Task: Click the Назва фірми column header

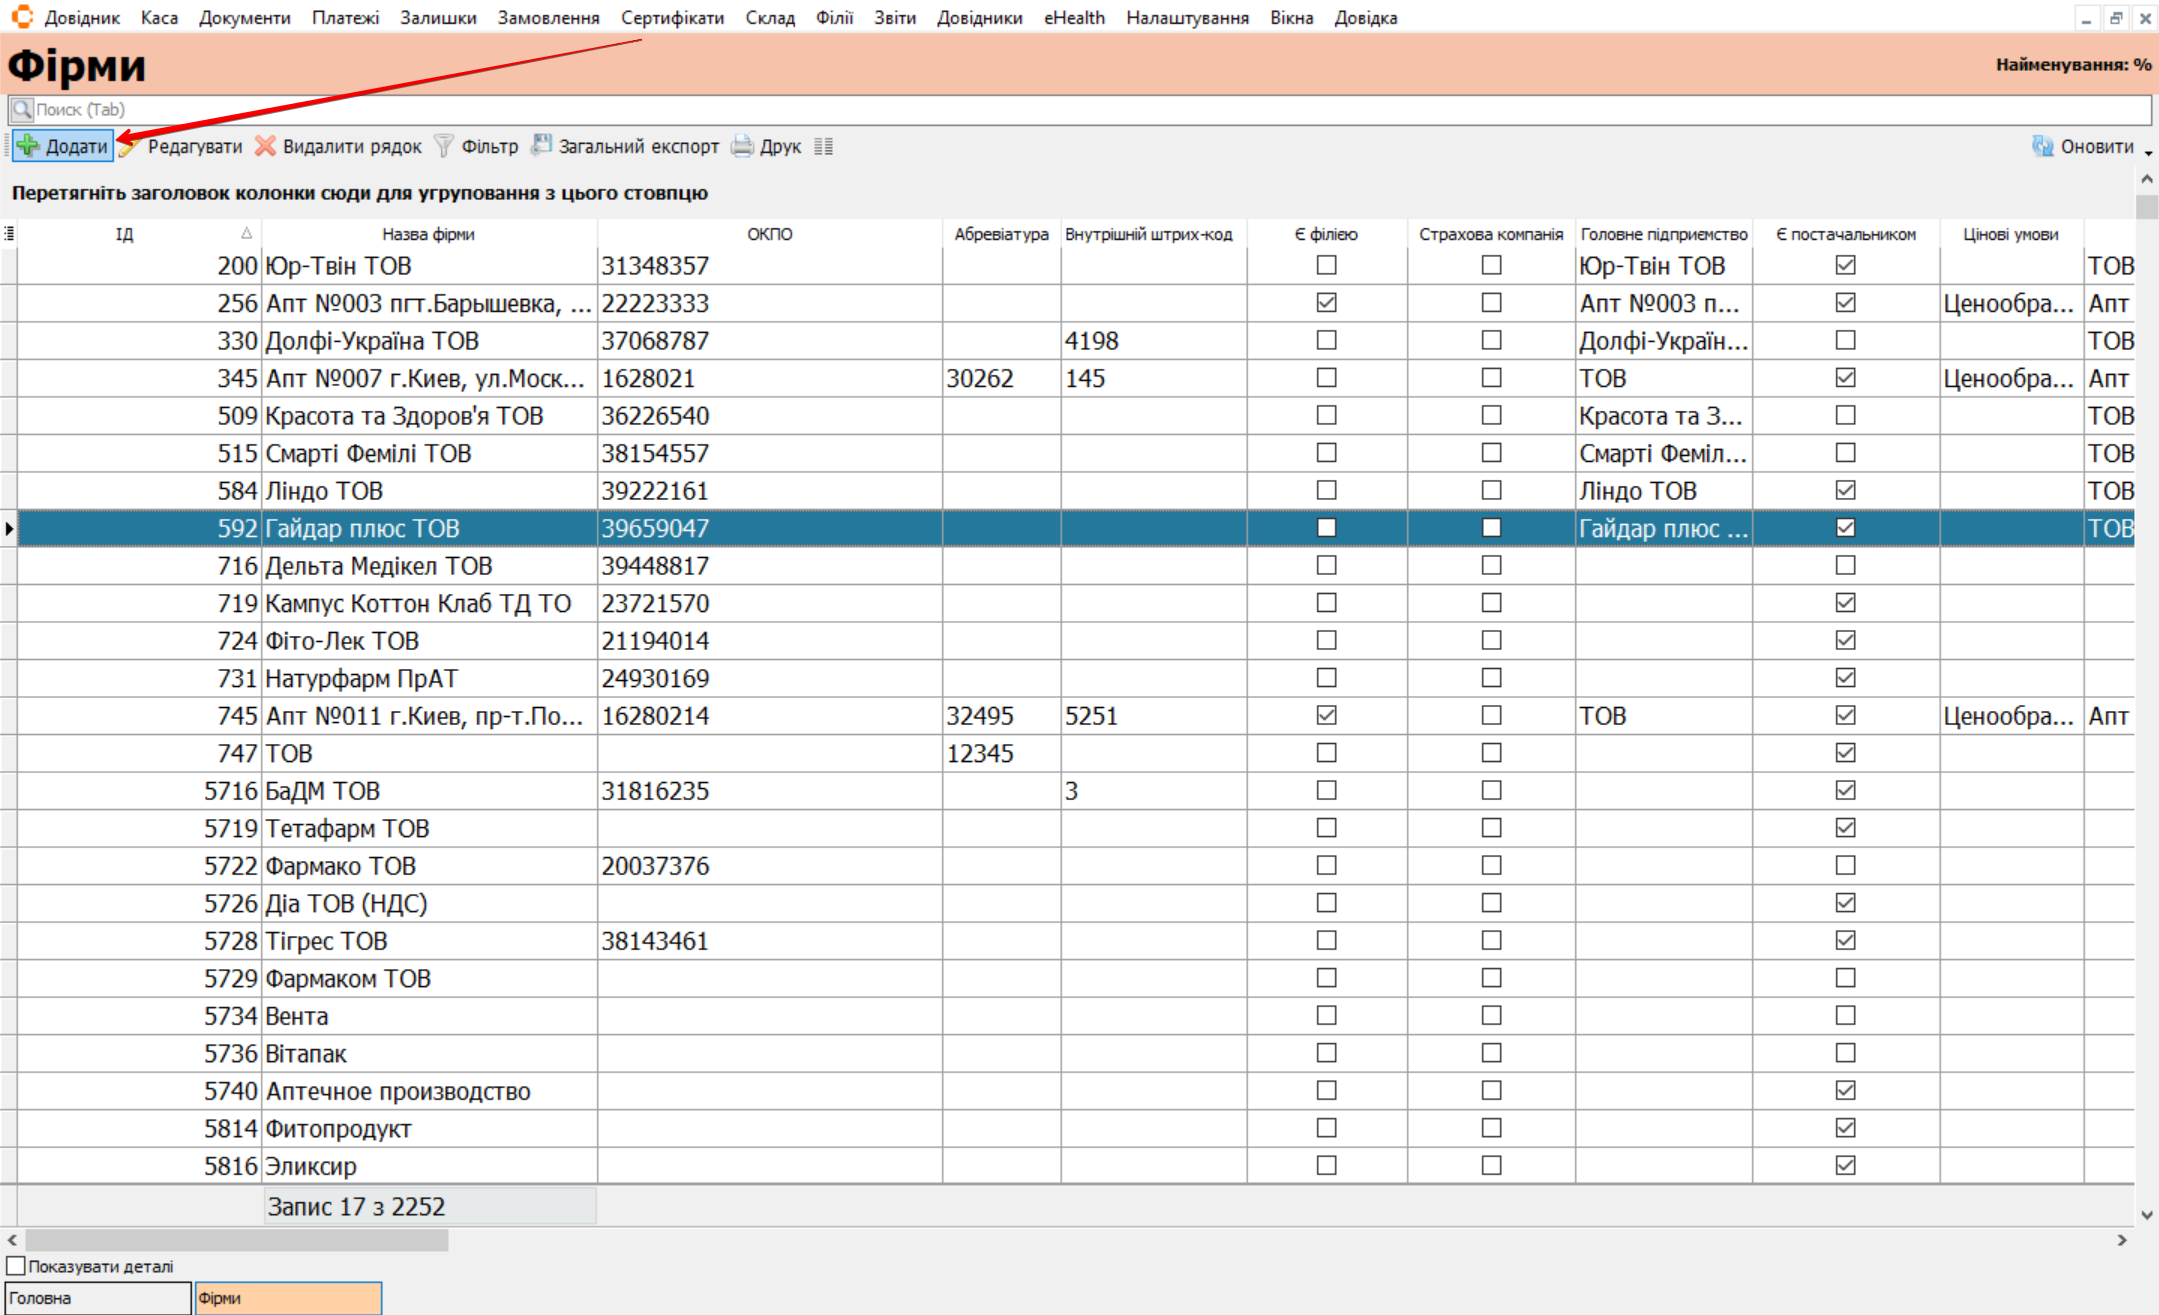Action: pyautogui.click(x=428, y=233)
